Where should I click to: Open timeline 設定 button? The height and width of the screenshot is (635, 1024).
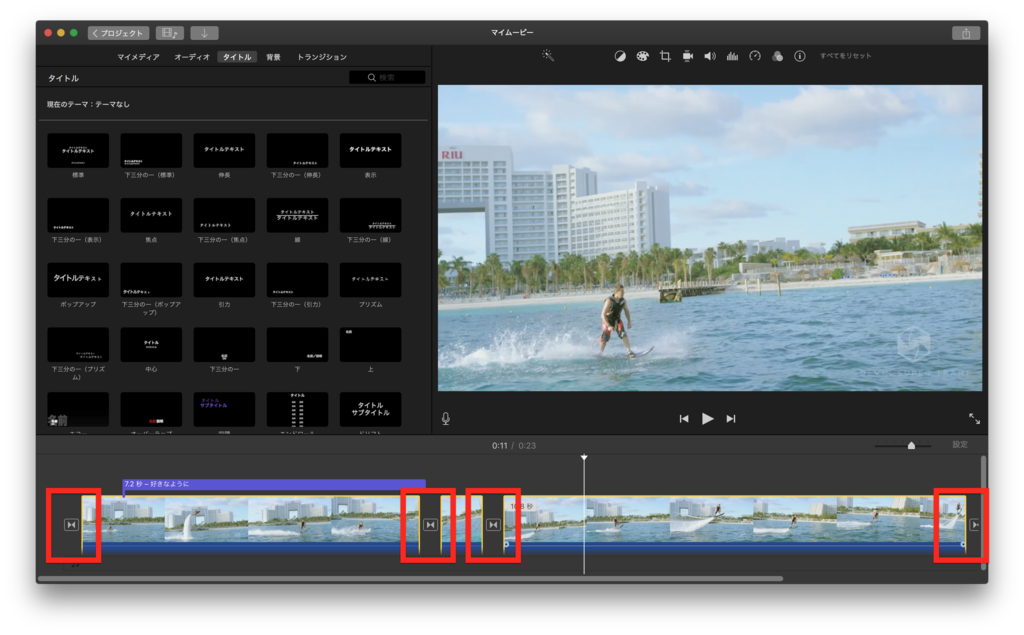[x=959, y=445]
